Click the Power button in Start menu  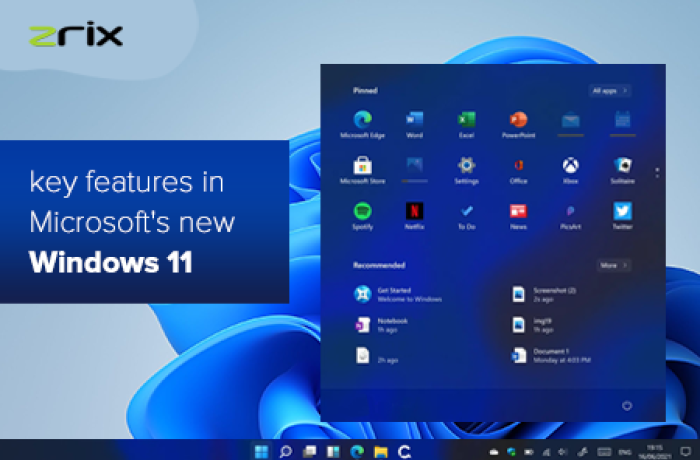click(x=627, y=405)
